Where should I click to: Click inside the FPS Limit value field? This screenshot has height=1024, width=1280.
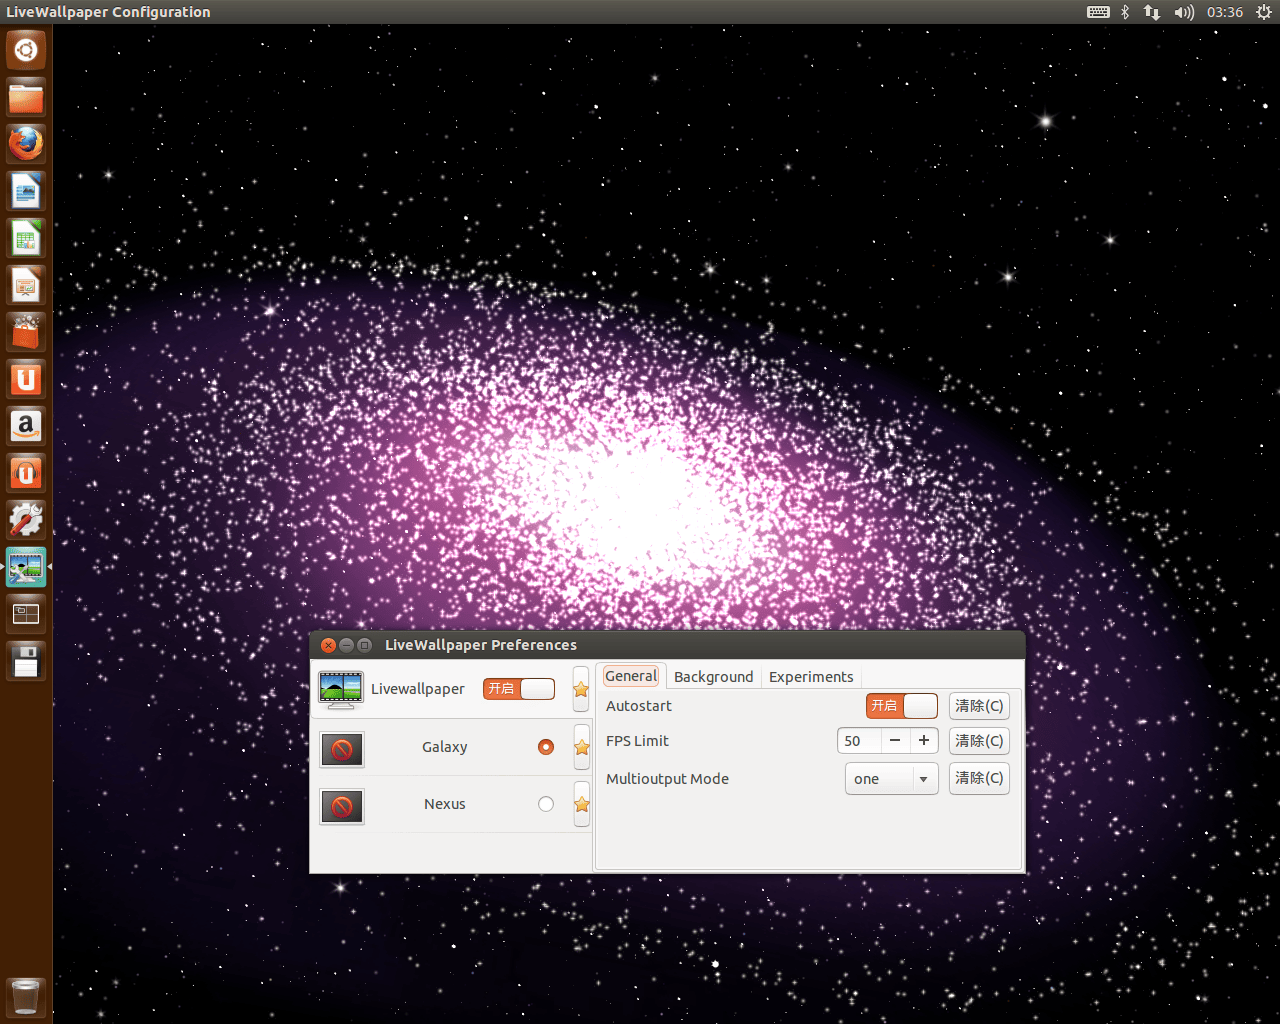857,741
